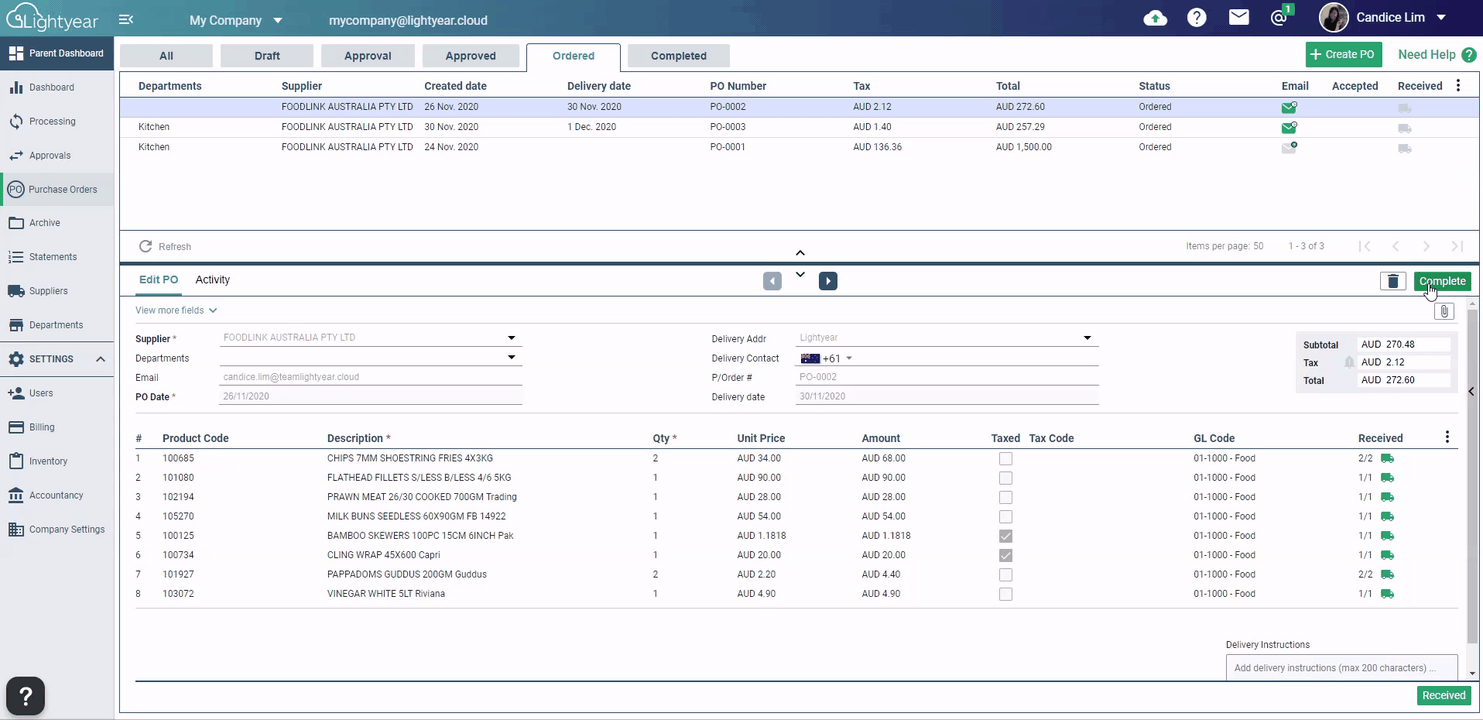The height and width of the screenshot is (720, 1483).
Task: Open the Activity tab
Action: 212,280
